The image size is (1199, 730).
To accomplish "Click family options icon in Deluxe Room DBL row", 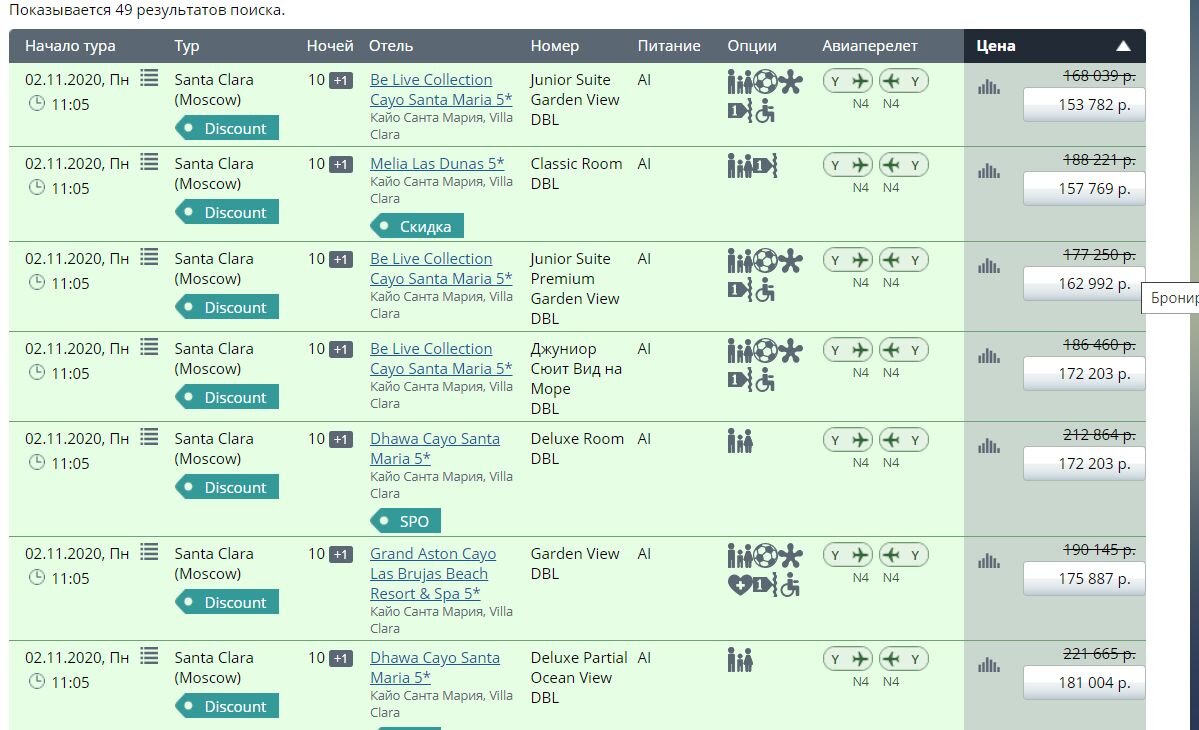I will [x=740, y=440].
